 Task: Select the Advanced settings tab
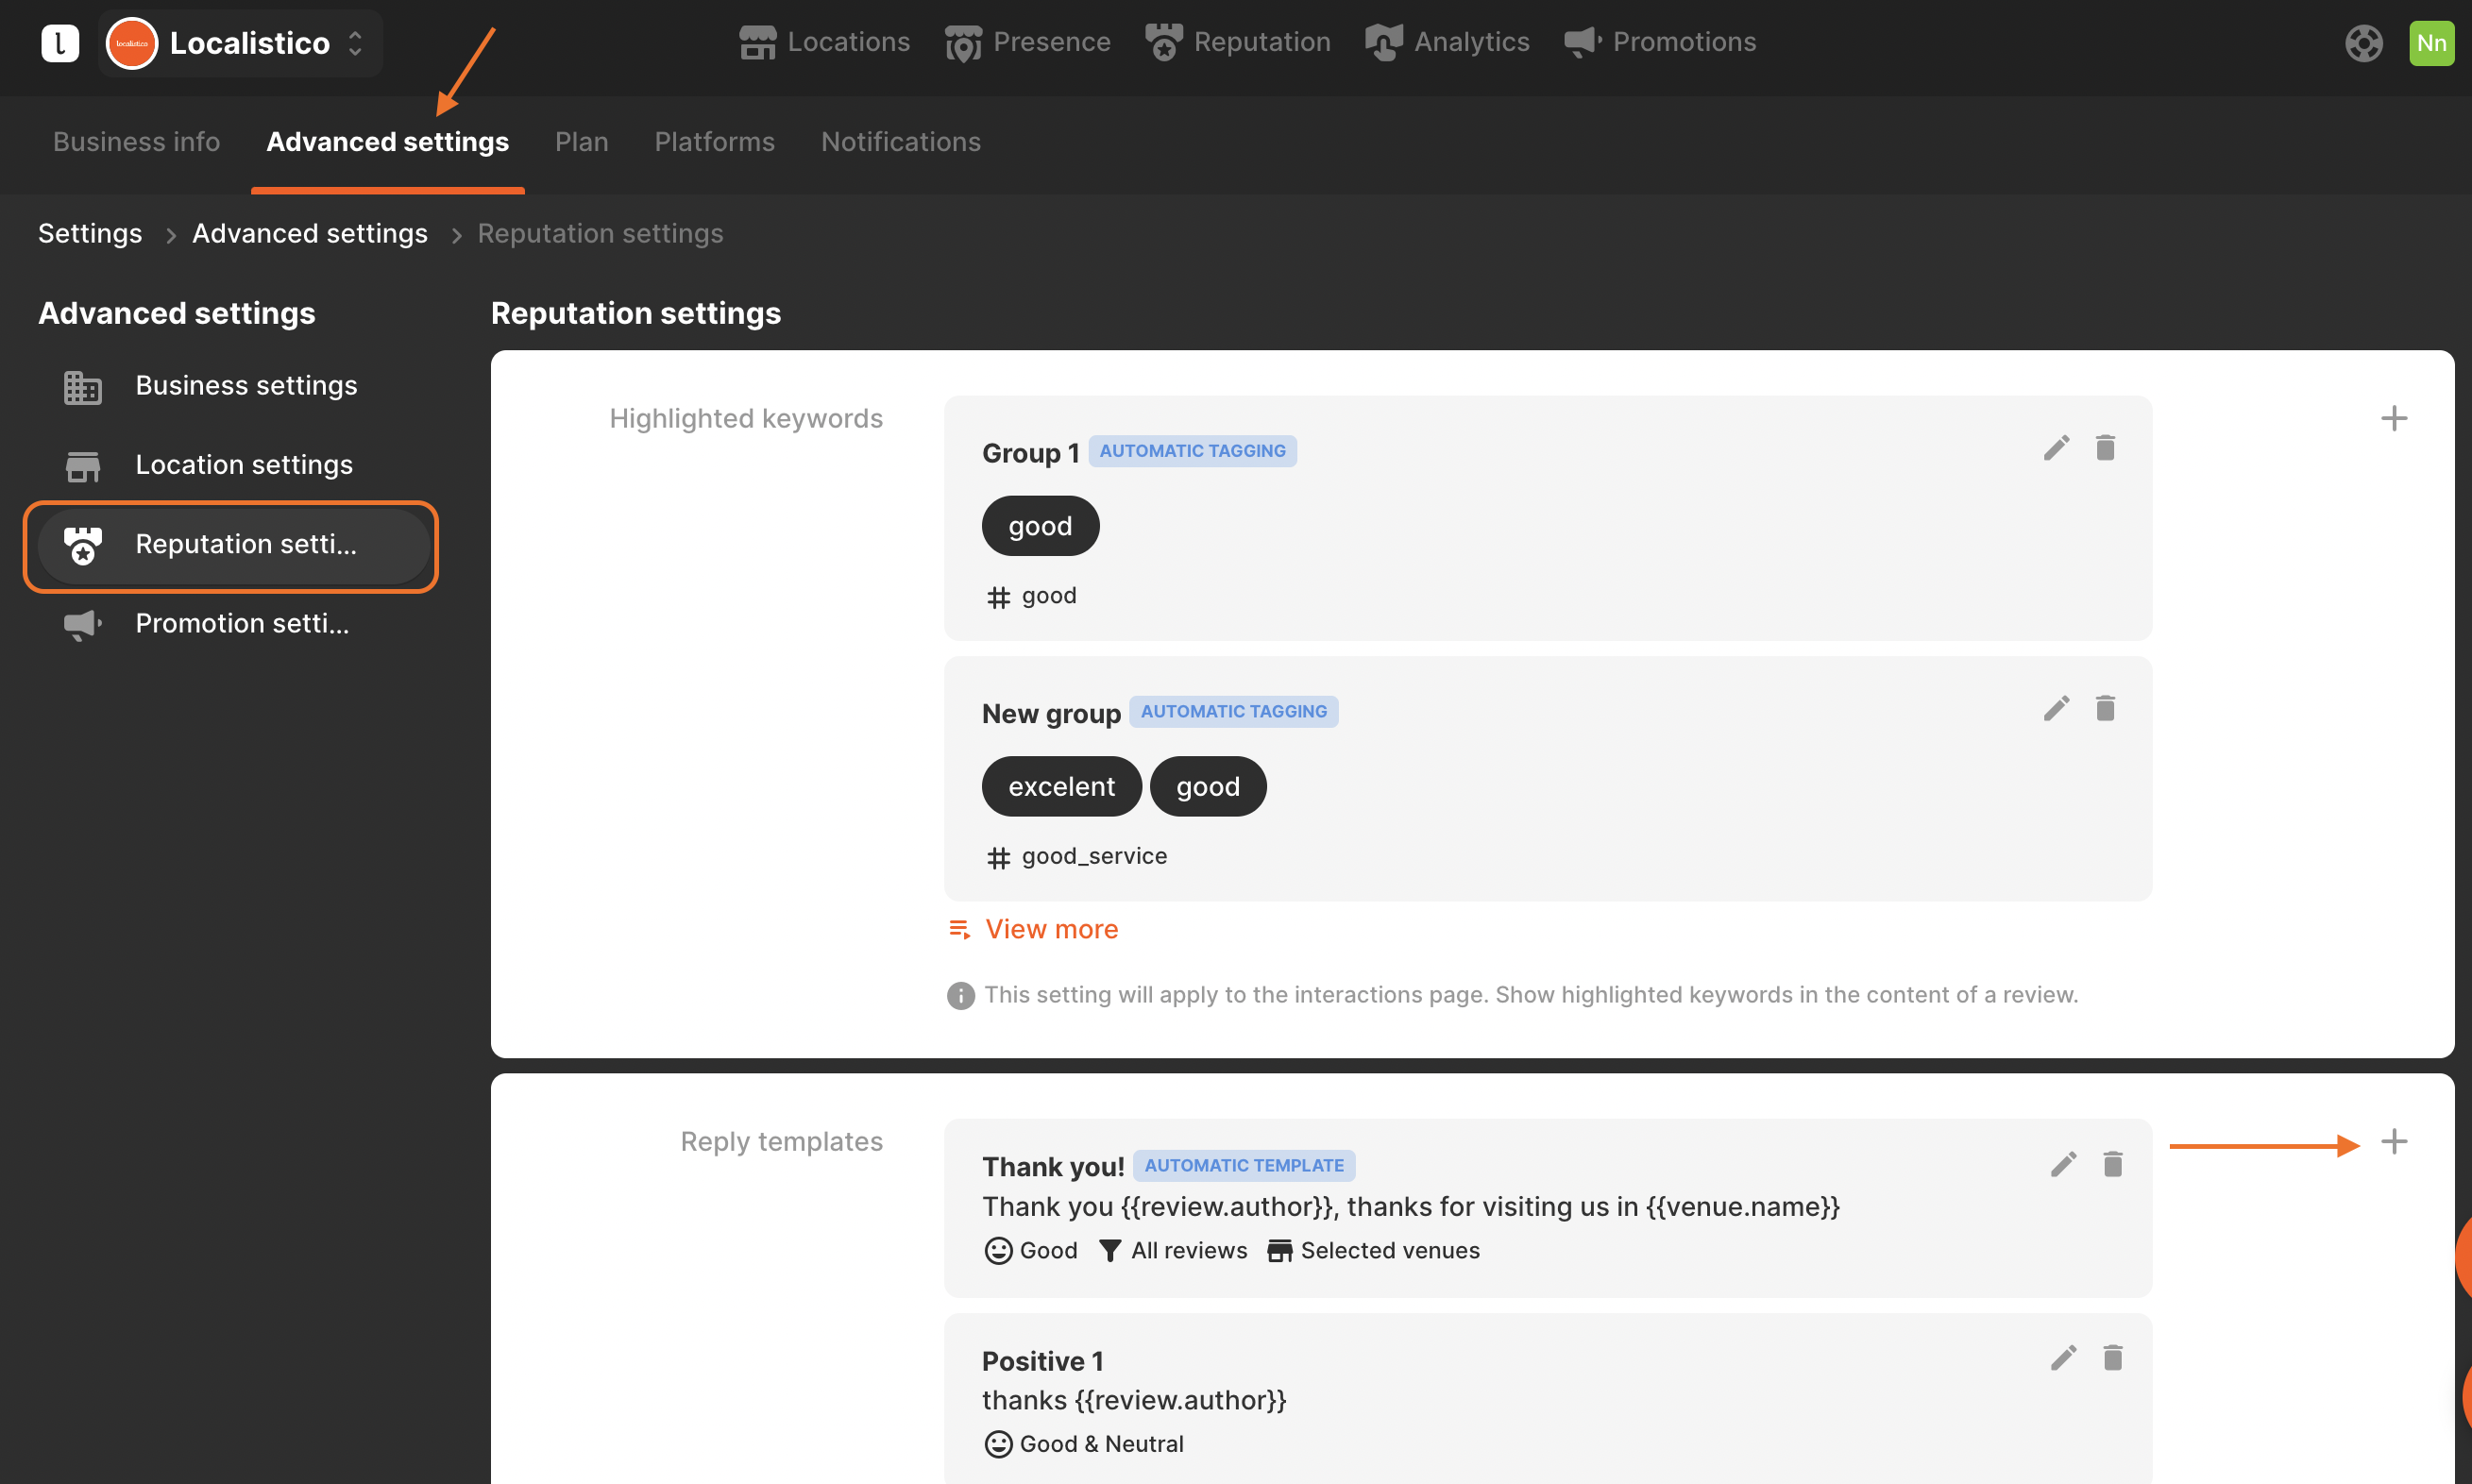(388, 142)
